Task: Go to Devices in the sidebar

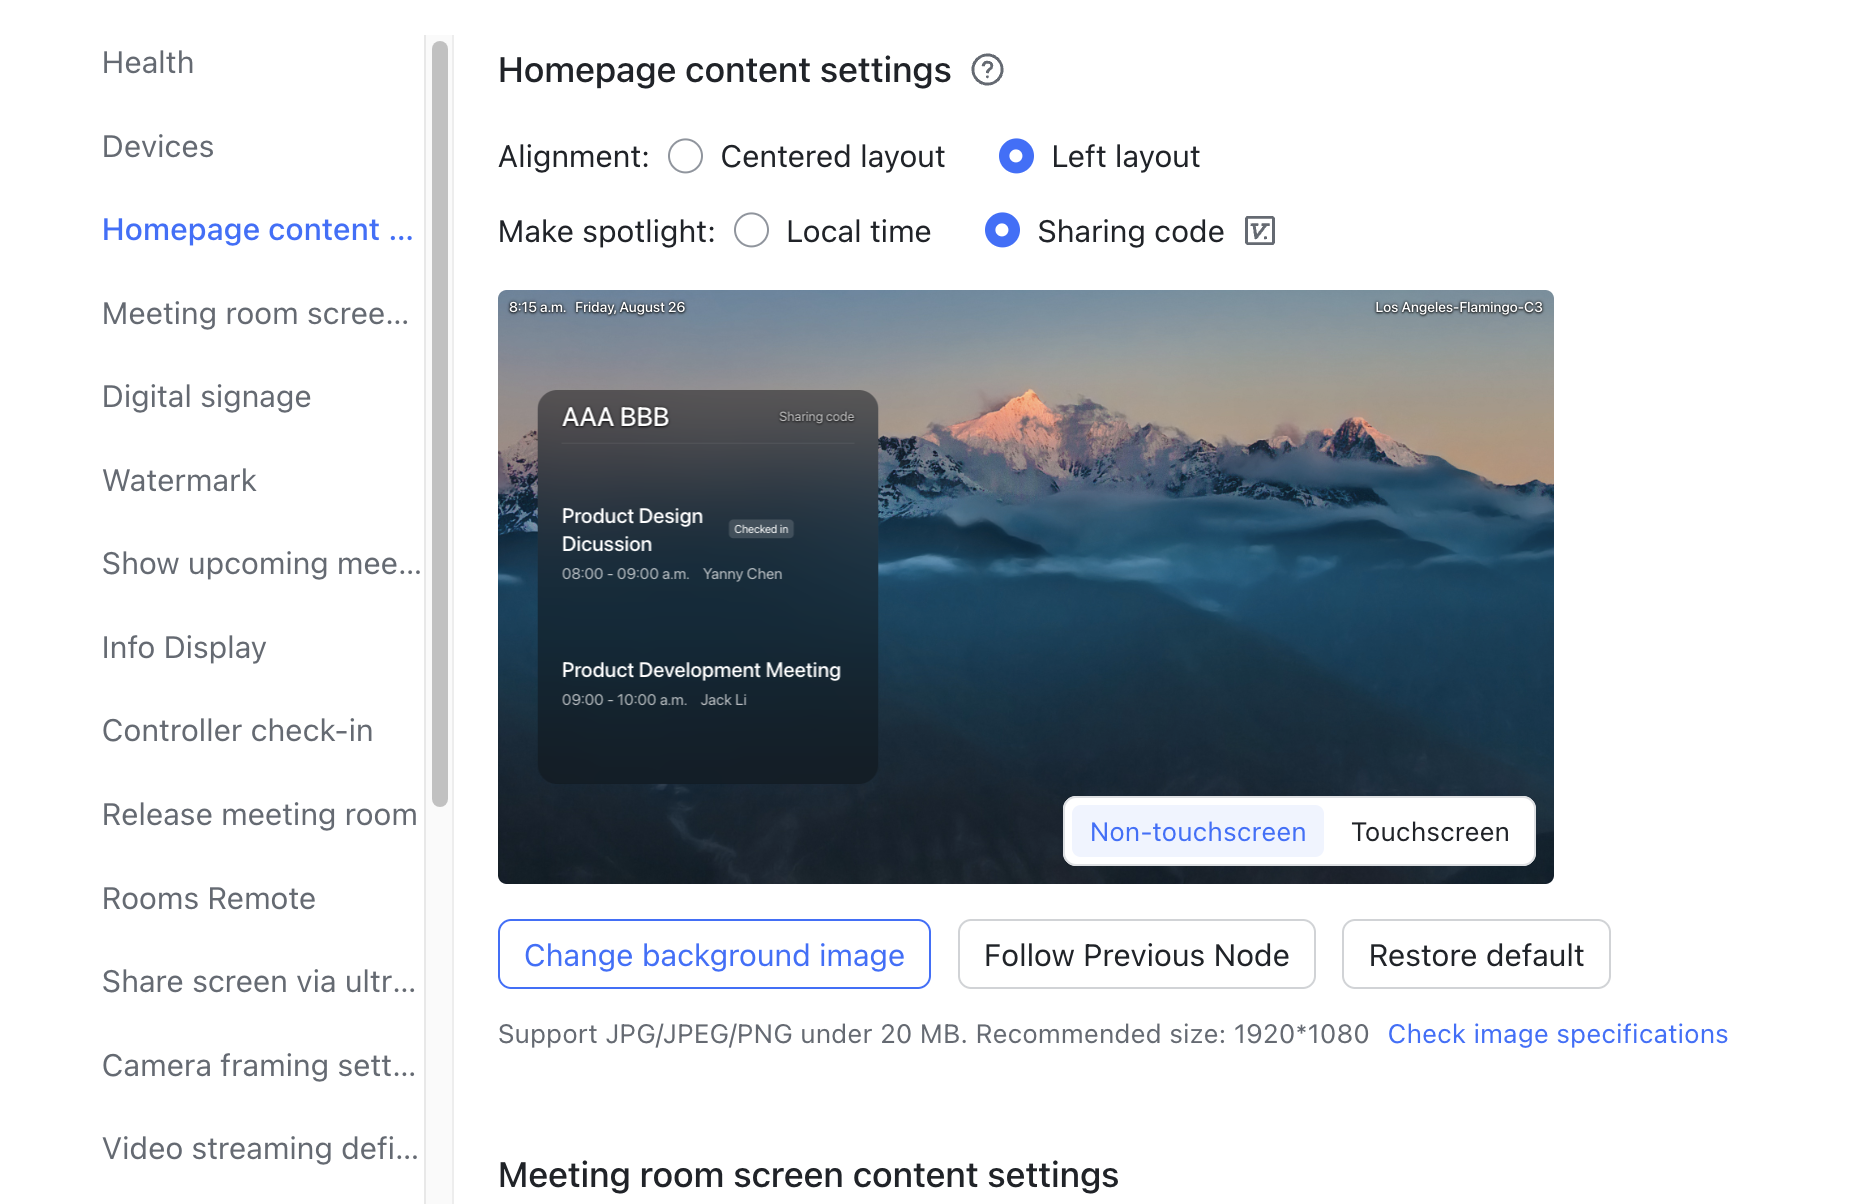Action: tap(158, 147)
